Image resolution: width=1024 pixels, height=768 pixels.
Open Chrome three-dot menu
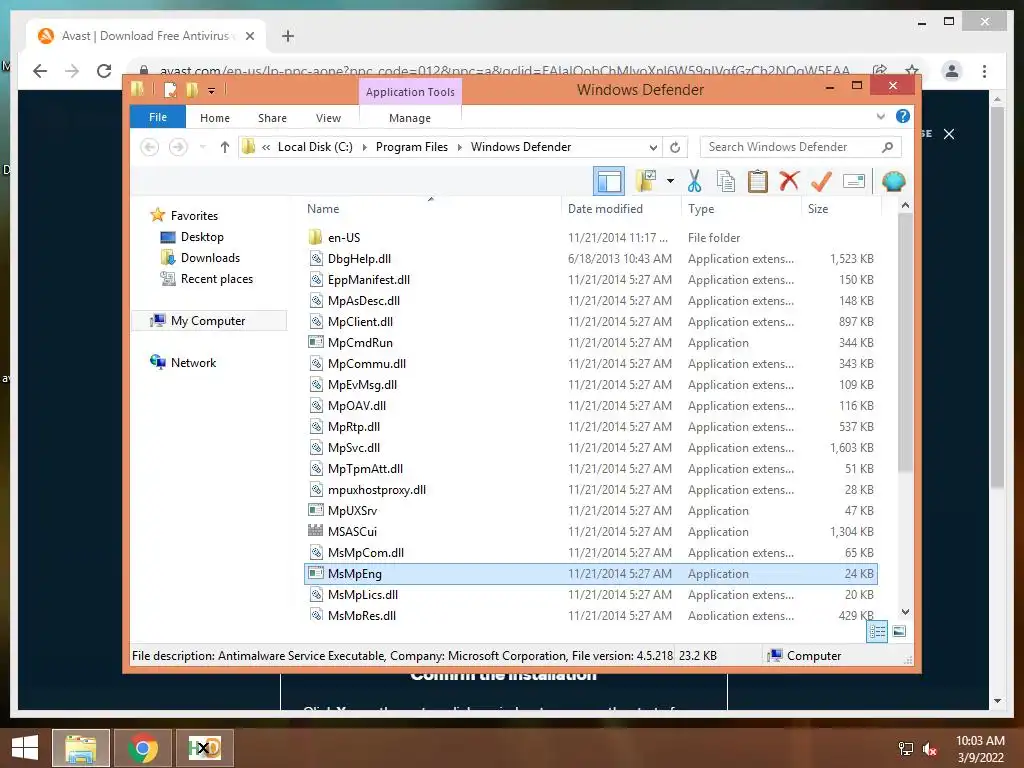984,71
